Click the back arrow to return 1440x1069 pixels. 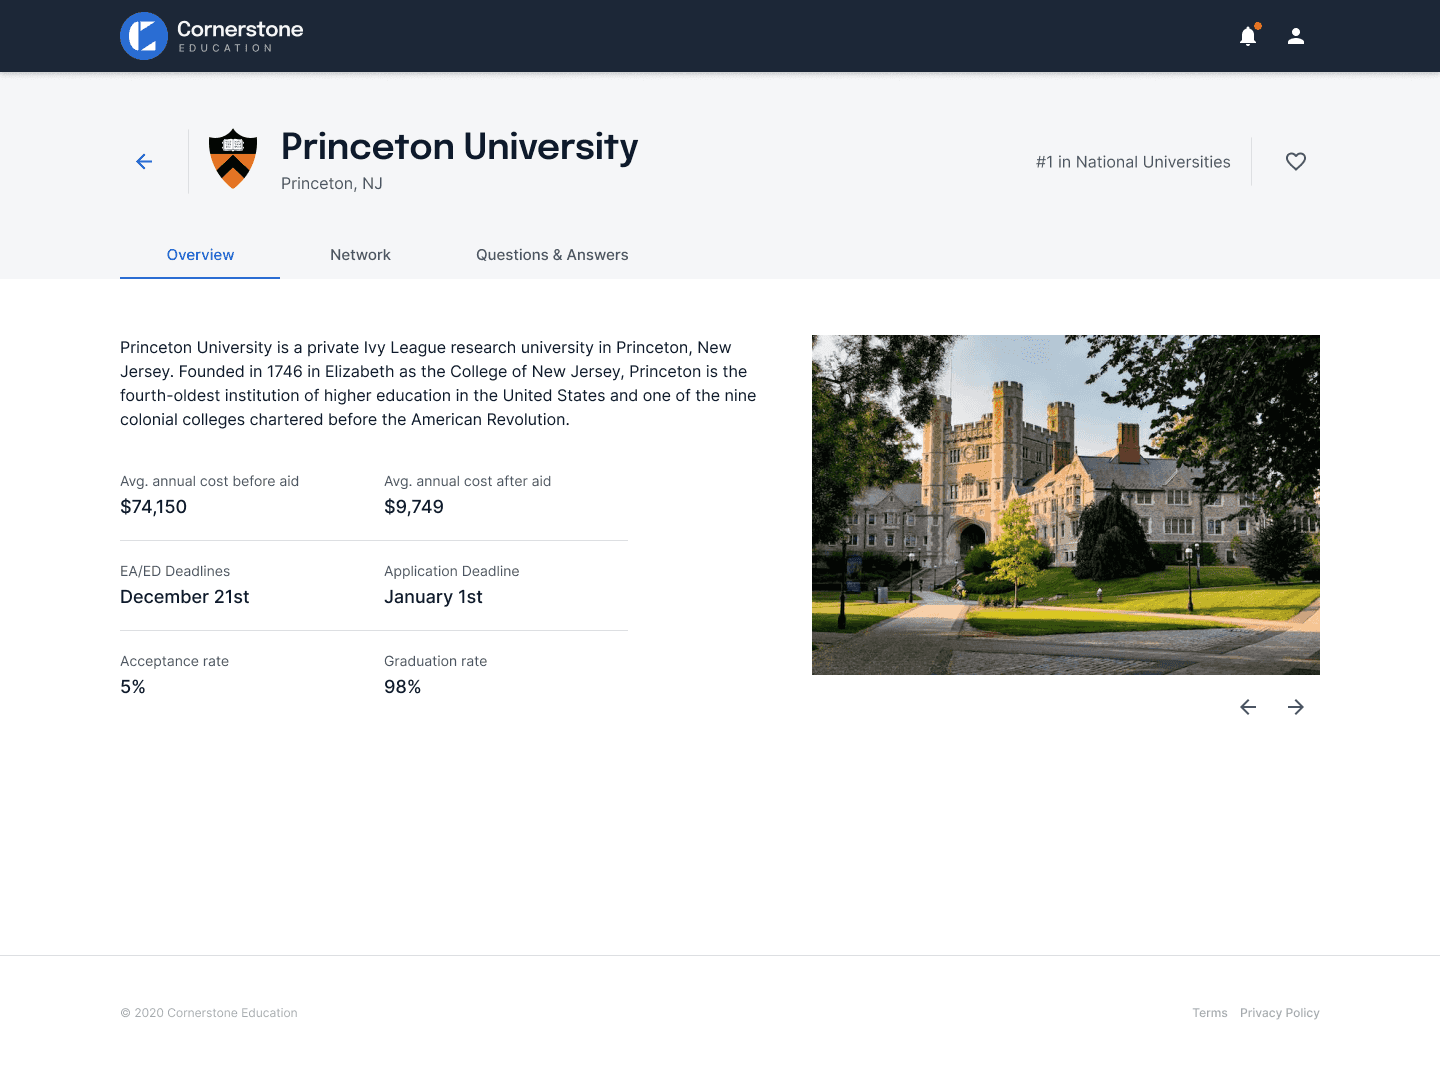(x=144, y=161)
